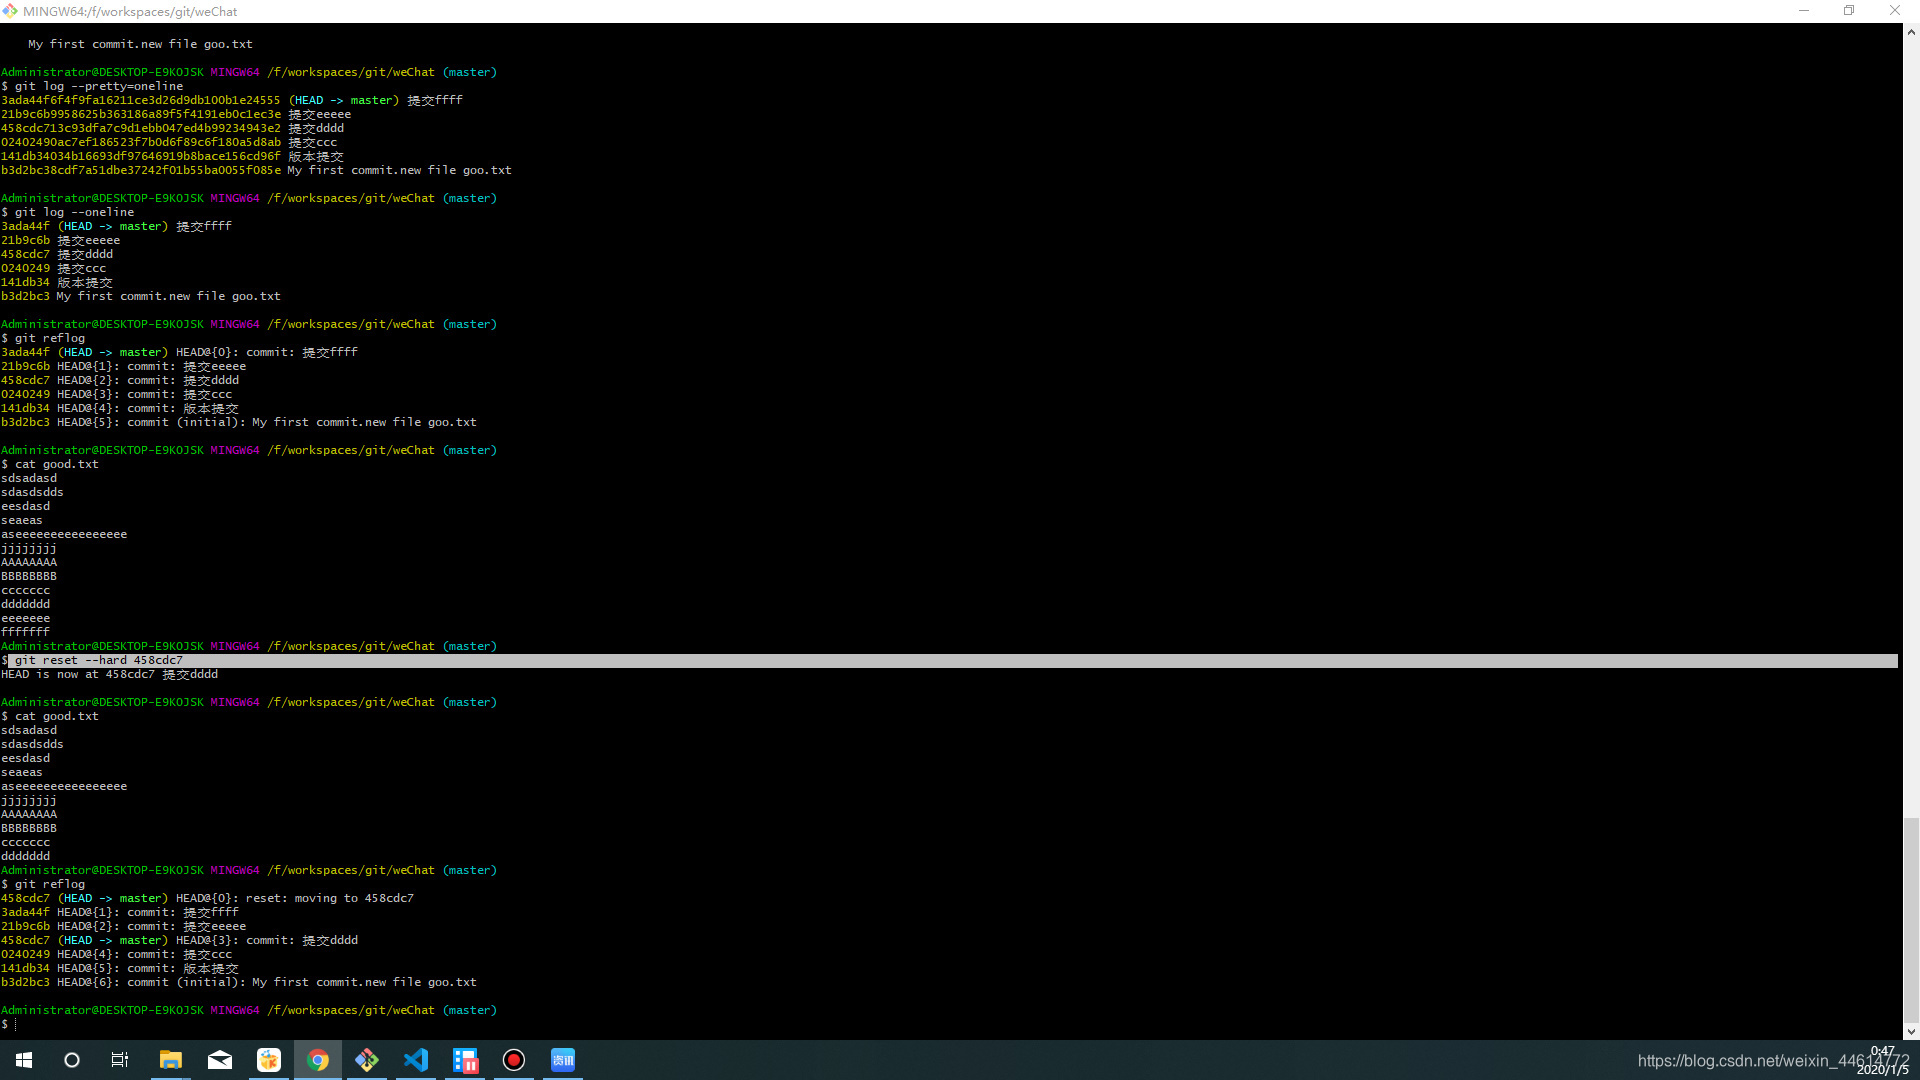This screenshot has width=1920, height=1080.
Task: Click the terminal scrollbar up arrow
Action: 1911,32
